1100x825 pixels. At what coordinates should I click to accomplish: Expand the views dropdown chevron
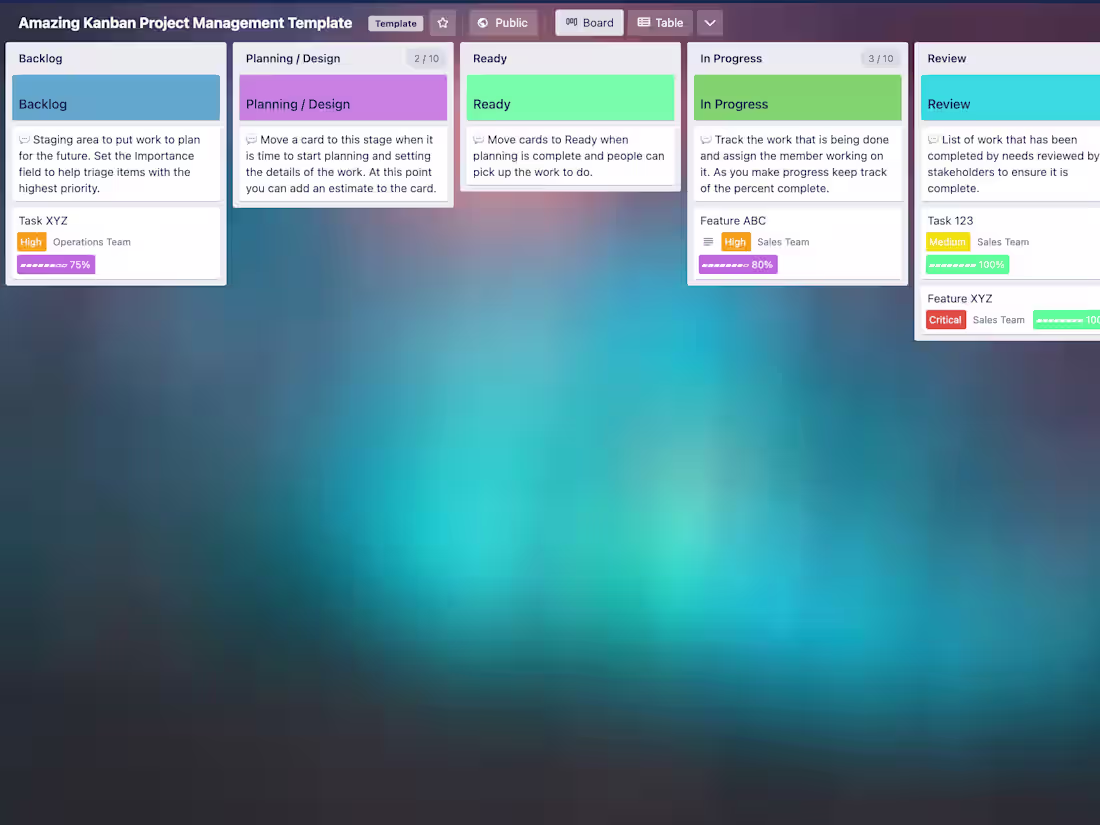710,23
